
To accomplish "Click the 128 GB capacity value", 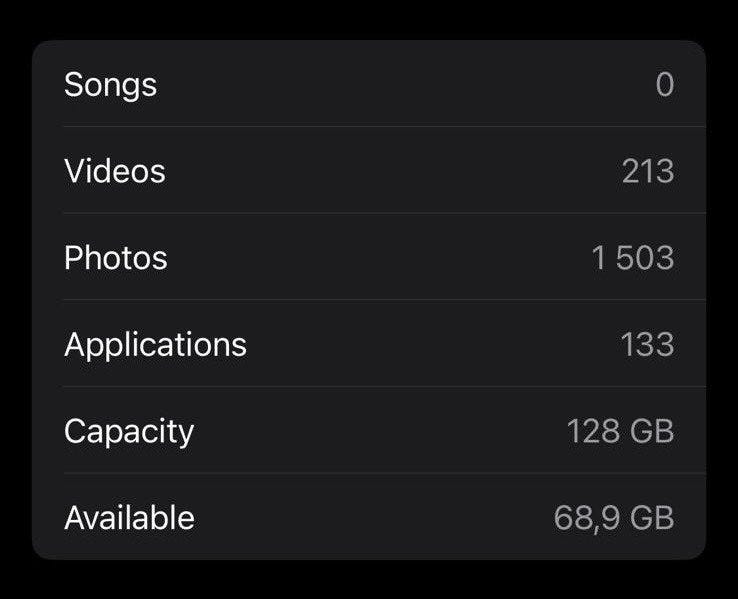I will [620, 431].
